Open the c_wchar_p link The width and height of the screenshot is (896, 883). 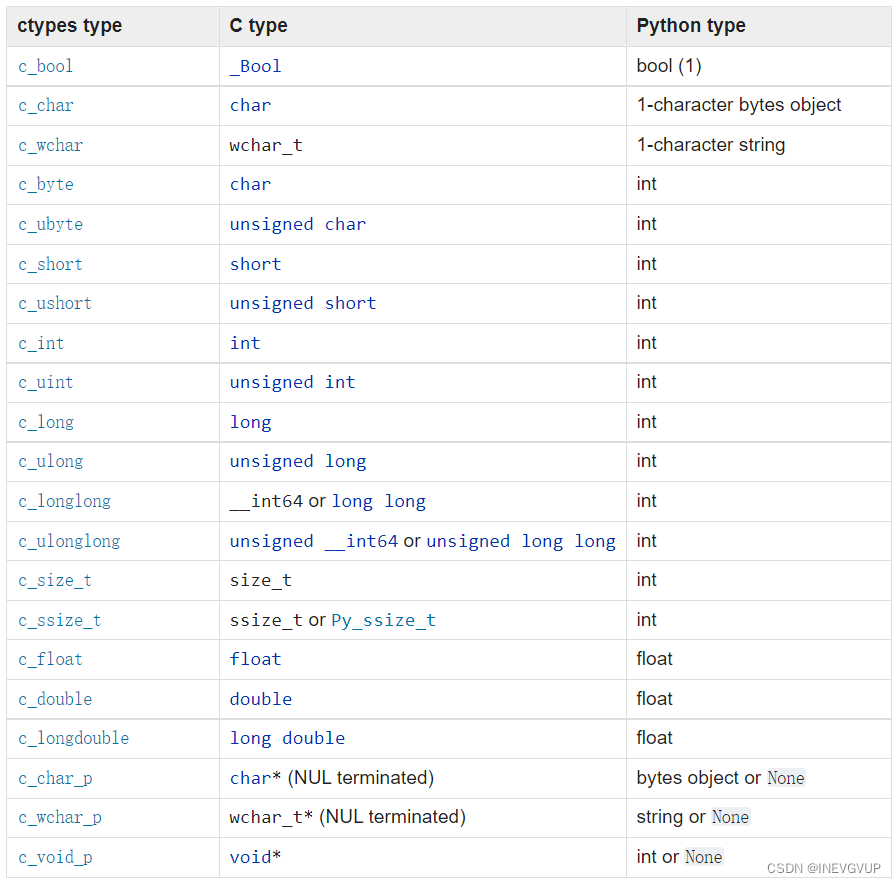tap(60, 817)
